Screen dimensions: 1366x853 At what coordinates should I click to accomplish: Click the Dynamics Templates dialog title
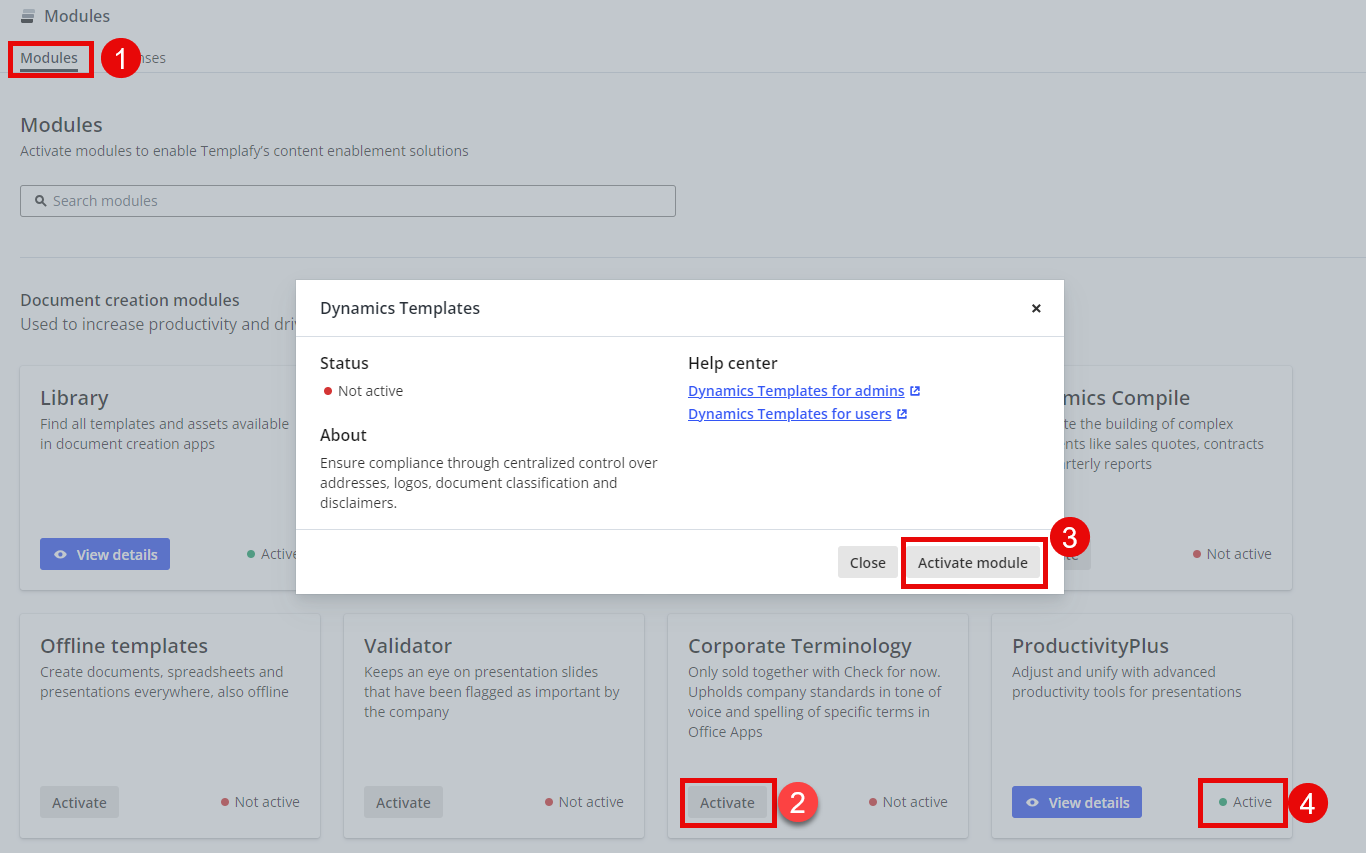coord(400,308)
